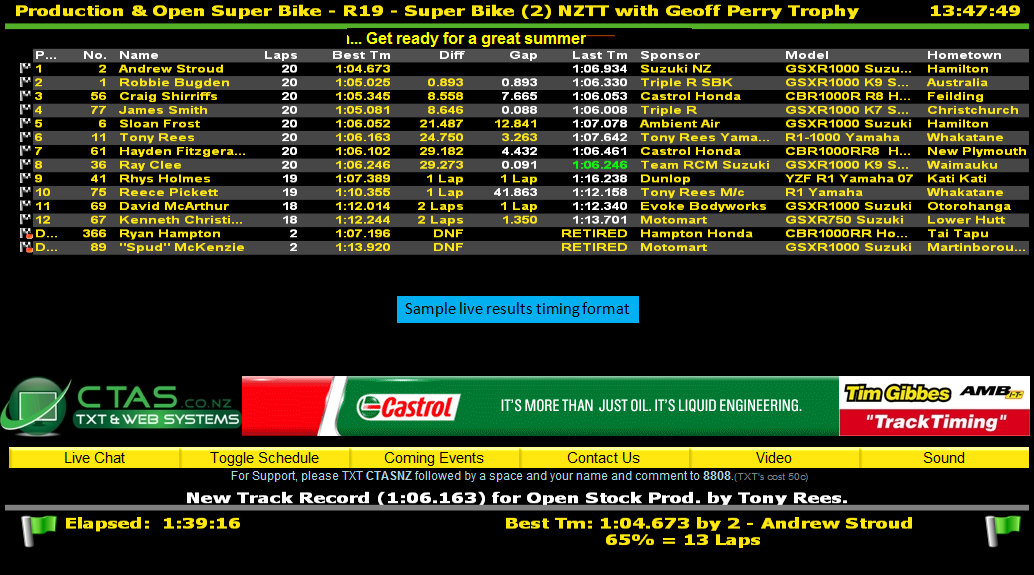
Task: Click the clock '13:47:49' in the title bar
Action: [975, 11]
